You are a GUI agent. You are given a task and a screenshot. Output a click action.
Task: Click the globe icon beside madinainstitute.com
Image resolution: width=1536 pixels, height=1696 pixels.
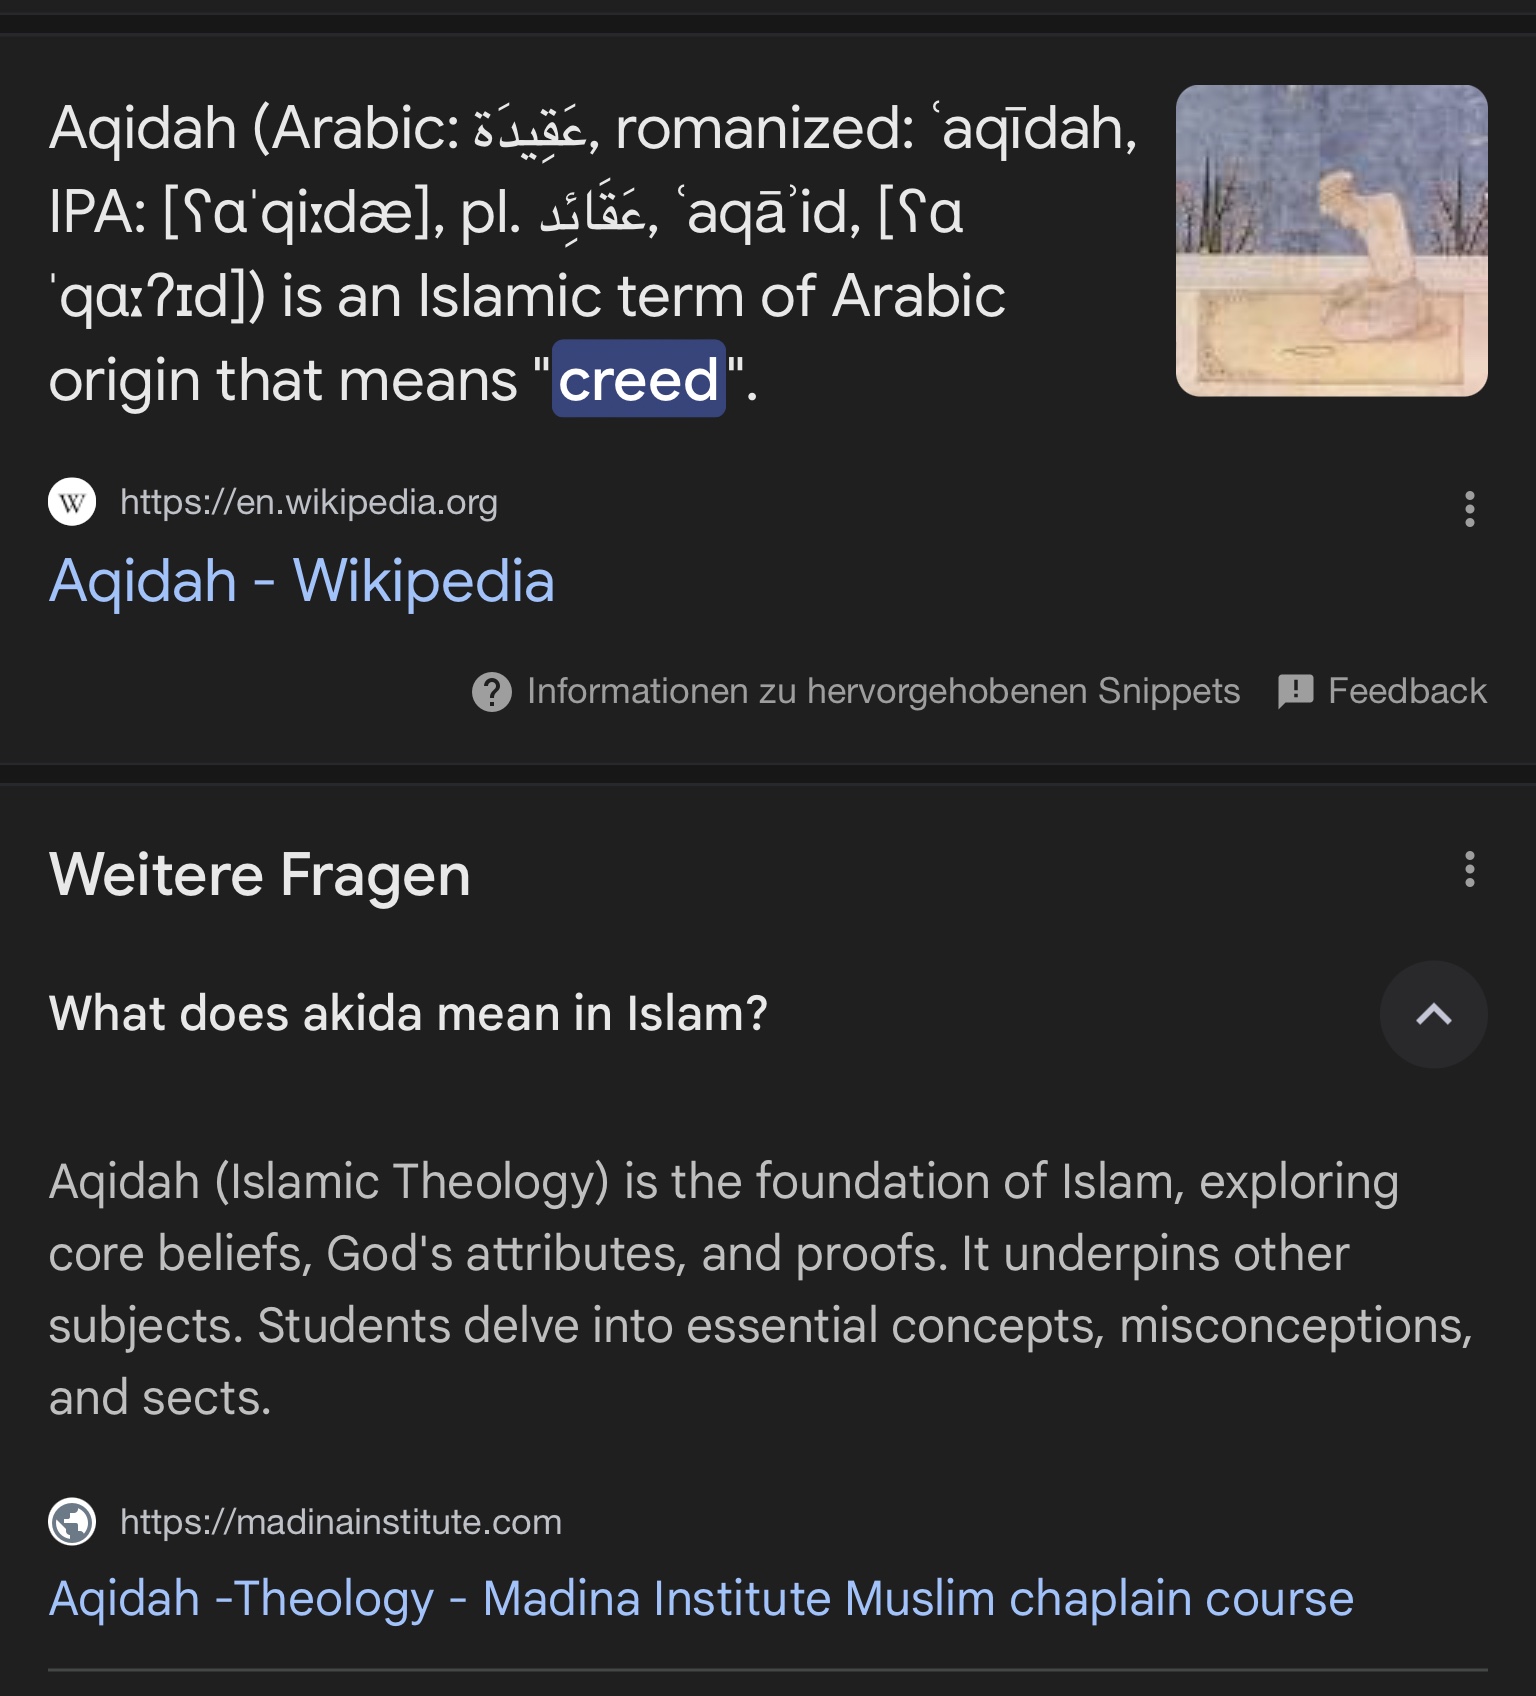(72, 1522)
